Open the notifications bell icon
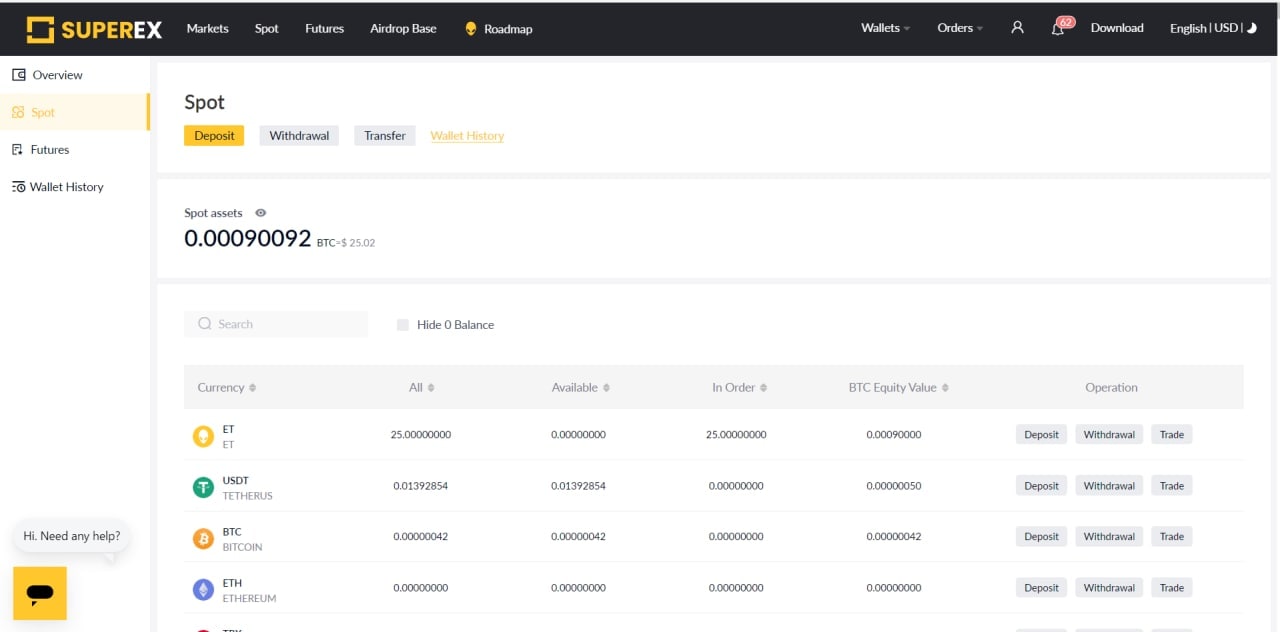This screenshot has height=632, width=1280. tap(1058, 29)
